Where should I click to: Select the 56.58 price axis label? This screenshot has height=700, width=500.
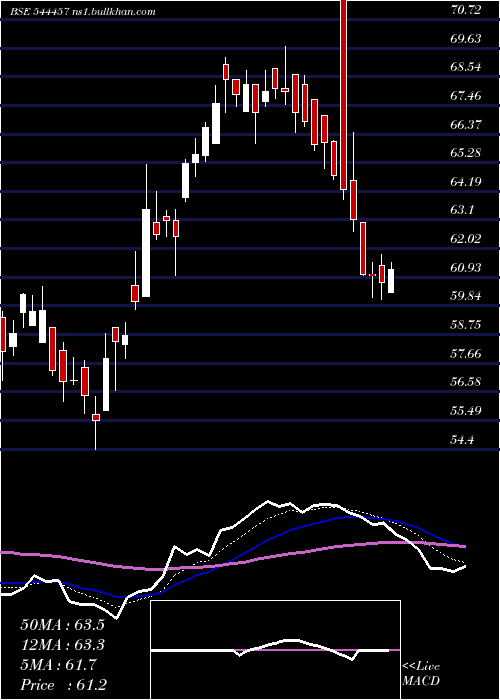click(465, 382)
